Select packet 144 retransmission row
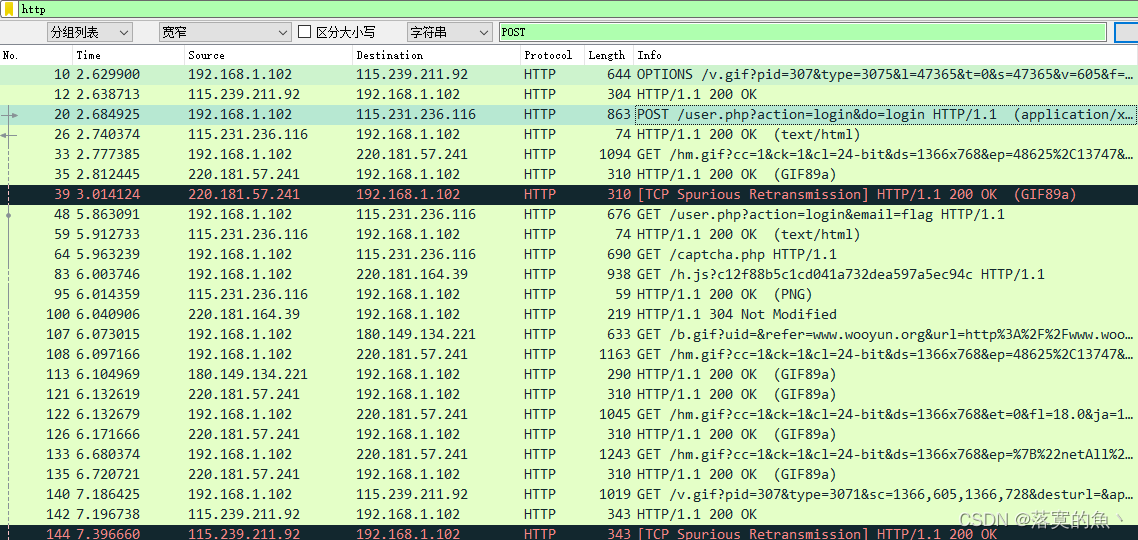Viewport: 1138px width, 540px height. click(x=569, y=533)
